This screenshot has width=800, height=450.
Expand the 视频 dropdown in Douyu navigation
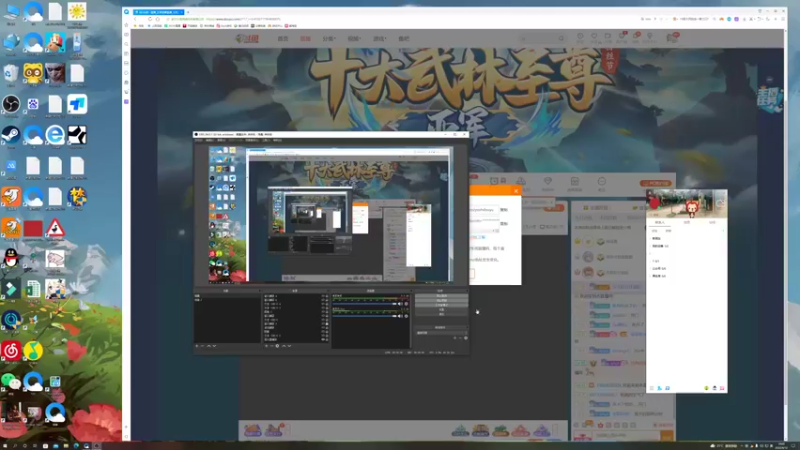tap(354, 39)
